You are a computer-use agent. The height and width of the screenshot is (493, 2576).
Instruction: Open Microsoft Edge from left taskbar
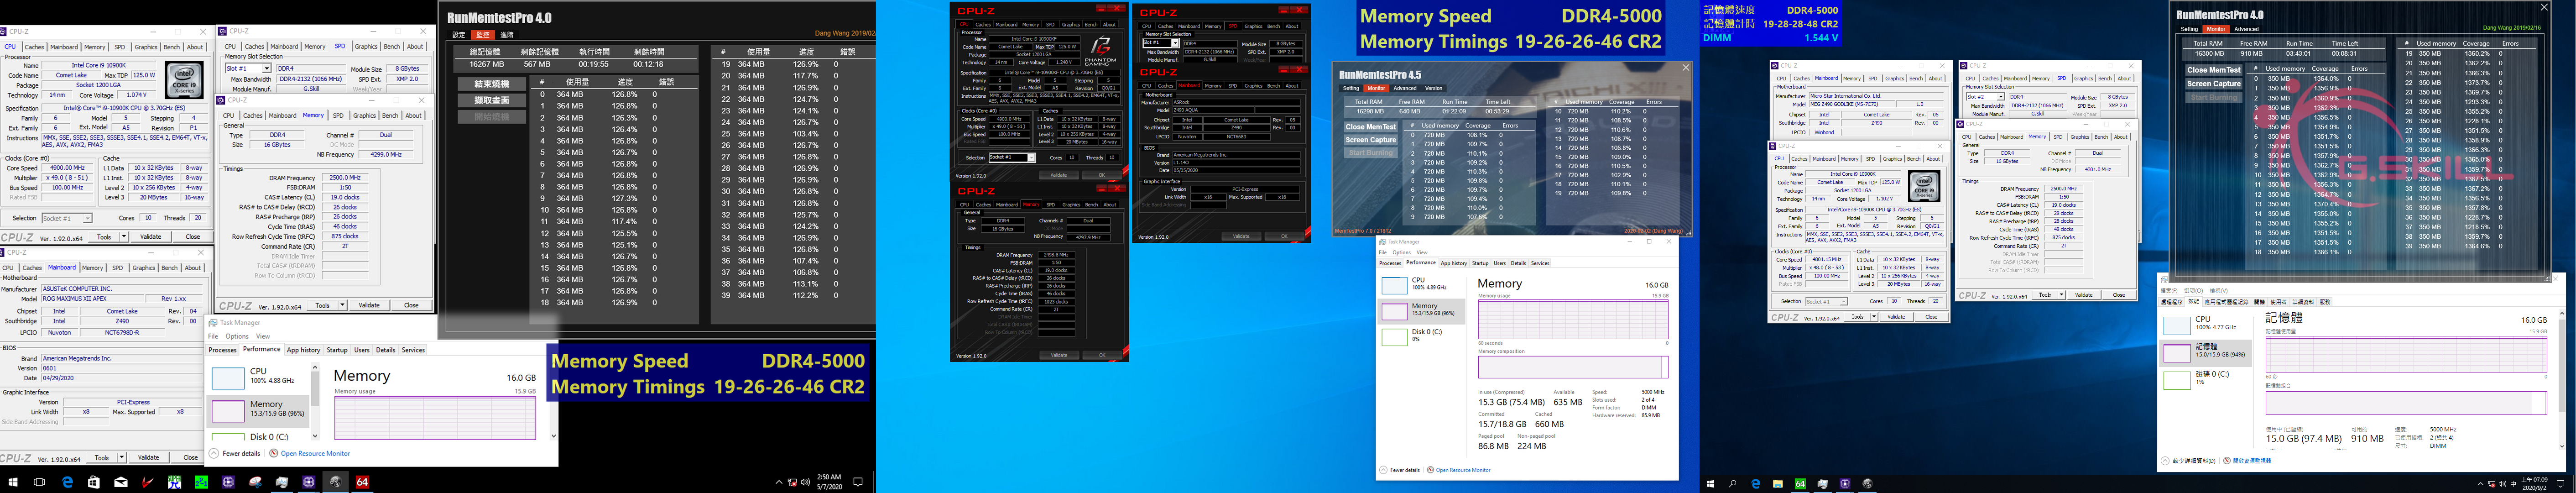point(67,482)
